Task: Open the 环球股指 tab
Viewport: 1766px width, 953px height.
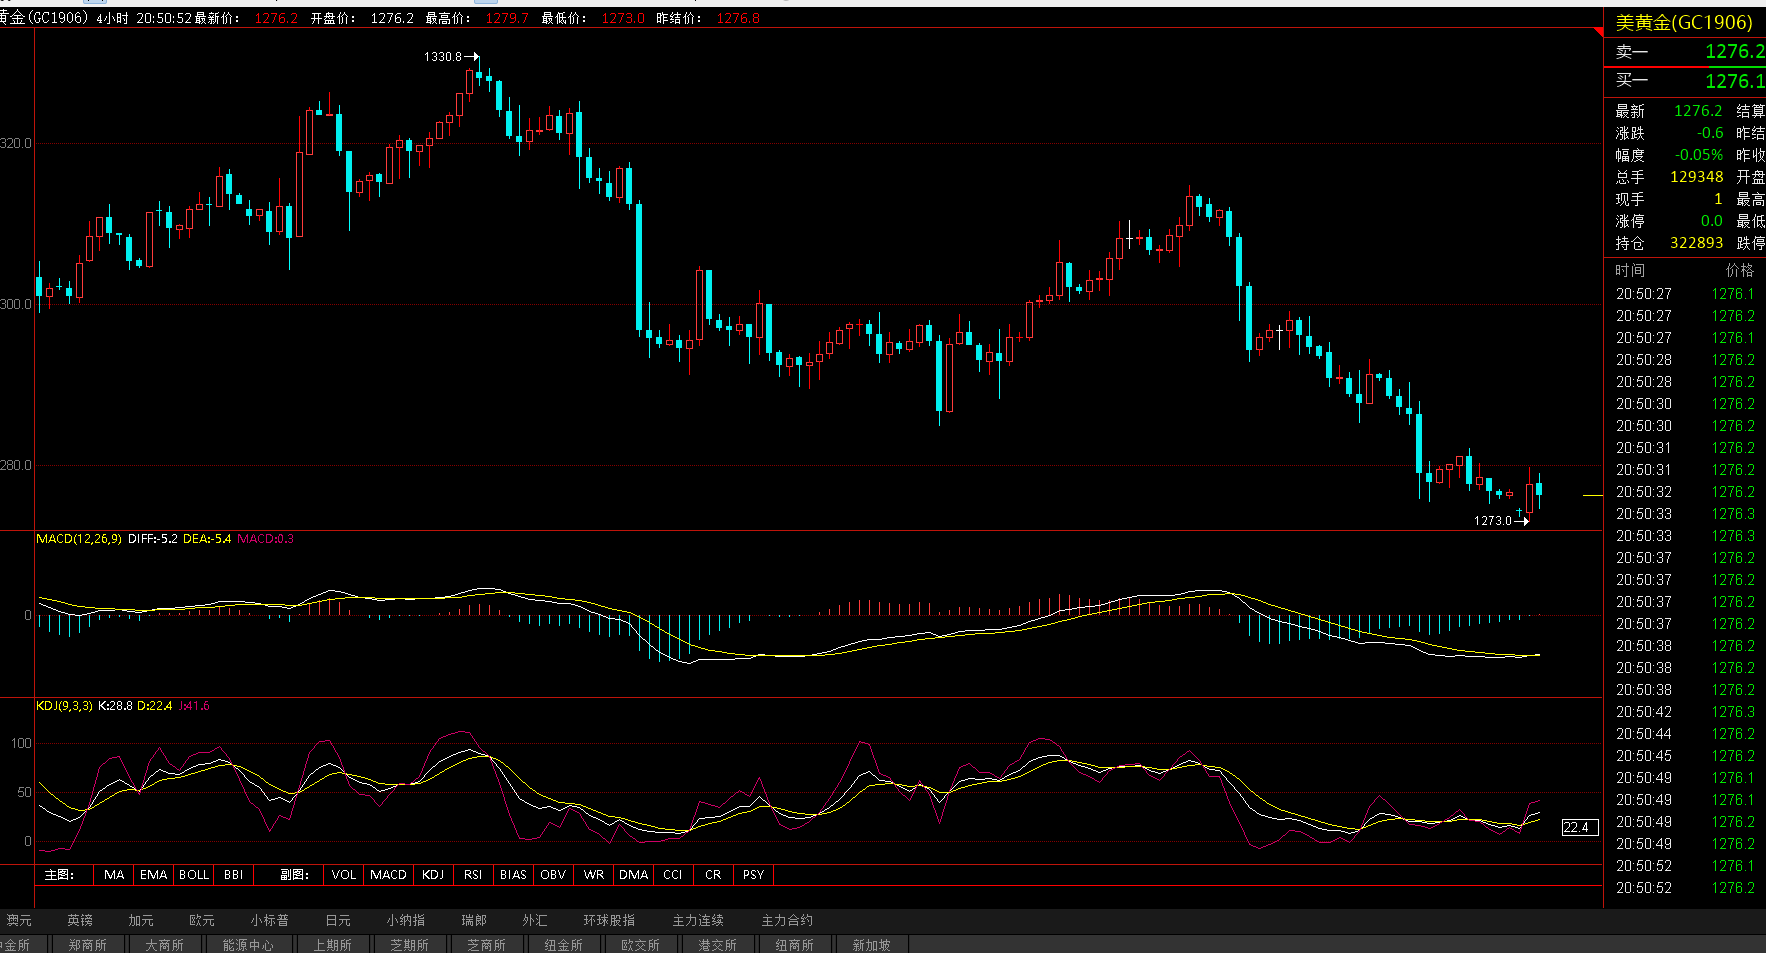Action: pos(609,920)
